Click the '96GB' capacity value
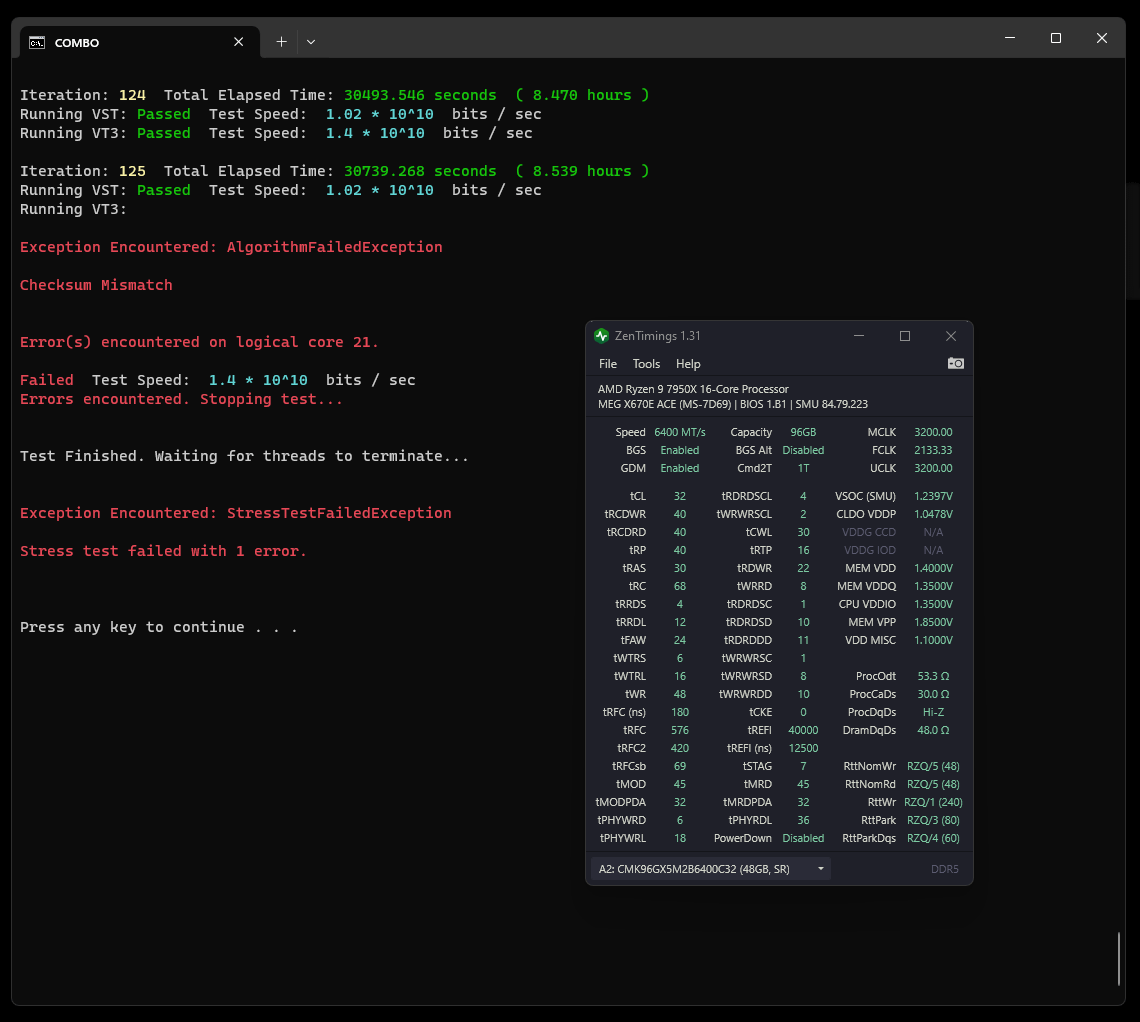1140x1022 pixels. (x=803, y=432)
